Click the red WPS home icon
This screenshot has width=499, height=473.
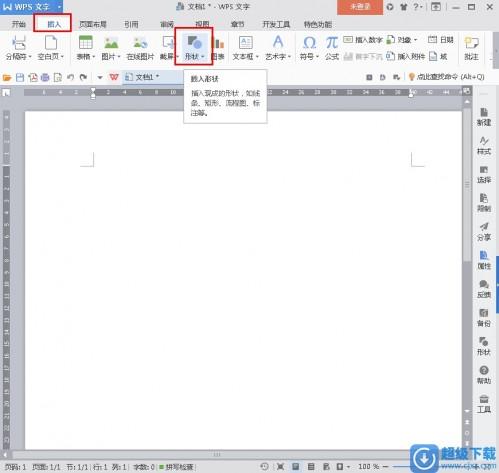114,77
